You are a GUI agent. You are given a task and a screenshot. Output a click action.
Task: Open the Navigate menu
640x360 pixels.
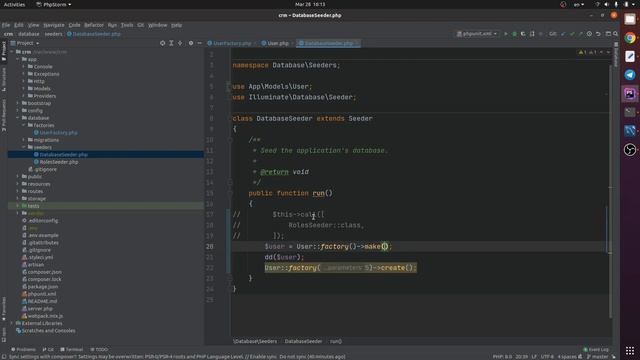coord(54,25)
